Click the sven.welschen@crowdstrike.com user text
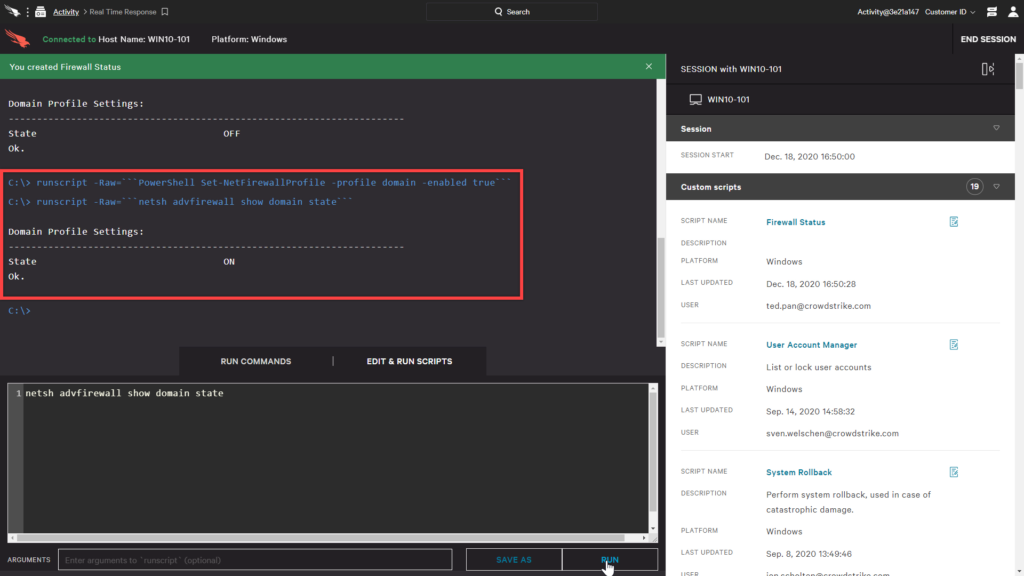The height and width of the screenshot is (576, 1024). point(832,433)
